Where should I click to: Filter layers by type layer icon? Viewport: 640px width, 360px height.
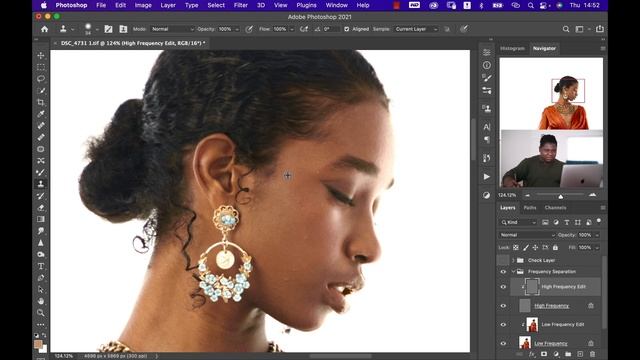(567, 222)
